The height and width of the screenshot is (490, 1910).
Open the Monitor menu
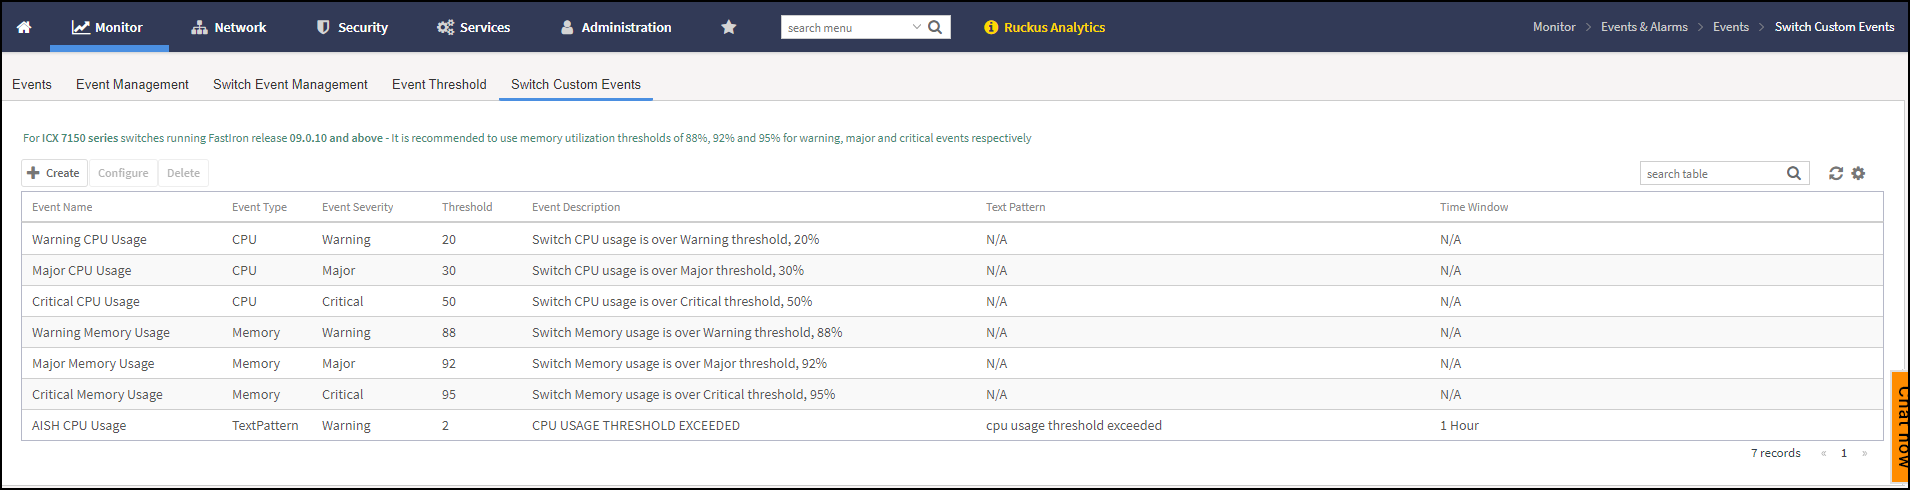point(107,27)
